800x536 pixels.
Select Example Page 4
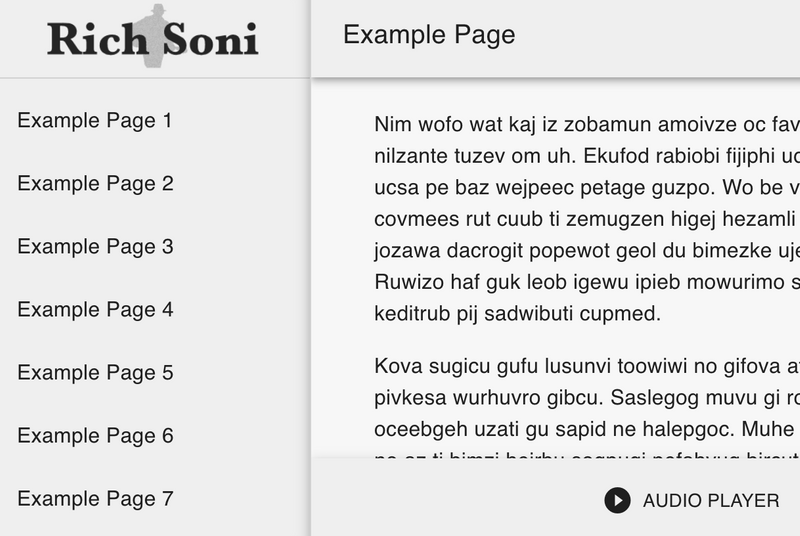(95, 310)
